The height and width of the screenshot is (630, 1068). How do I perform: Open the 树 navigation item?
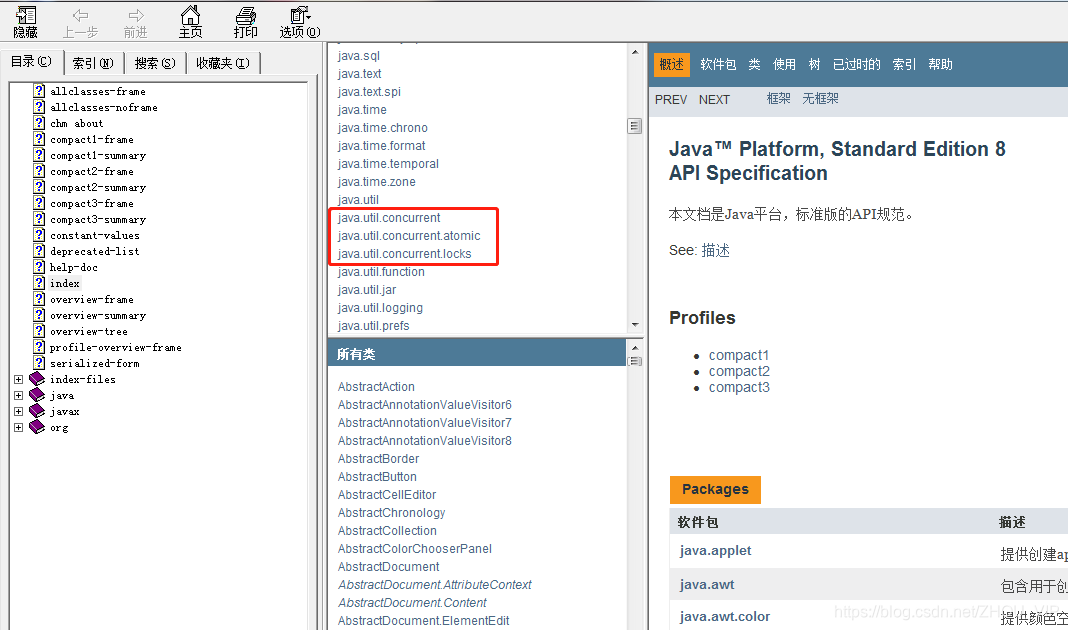(815, 64)
